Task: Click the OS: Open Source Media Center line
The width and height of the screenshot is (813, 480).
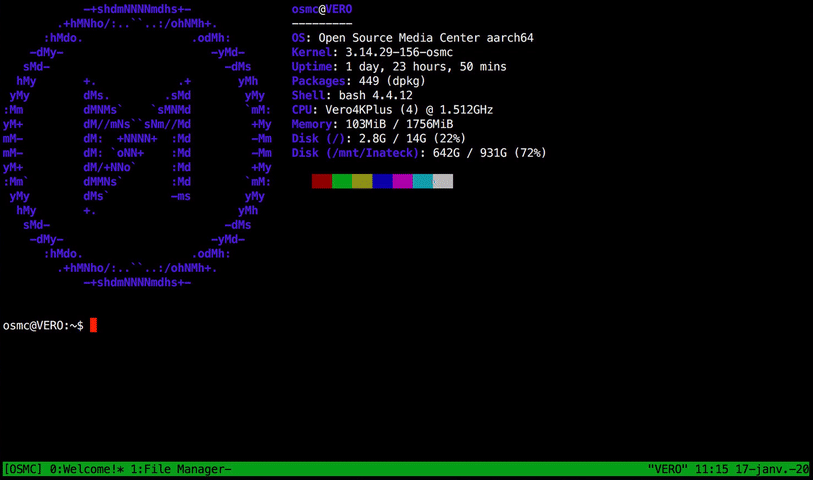Action: pos(413,38)
